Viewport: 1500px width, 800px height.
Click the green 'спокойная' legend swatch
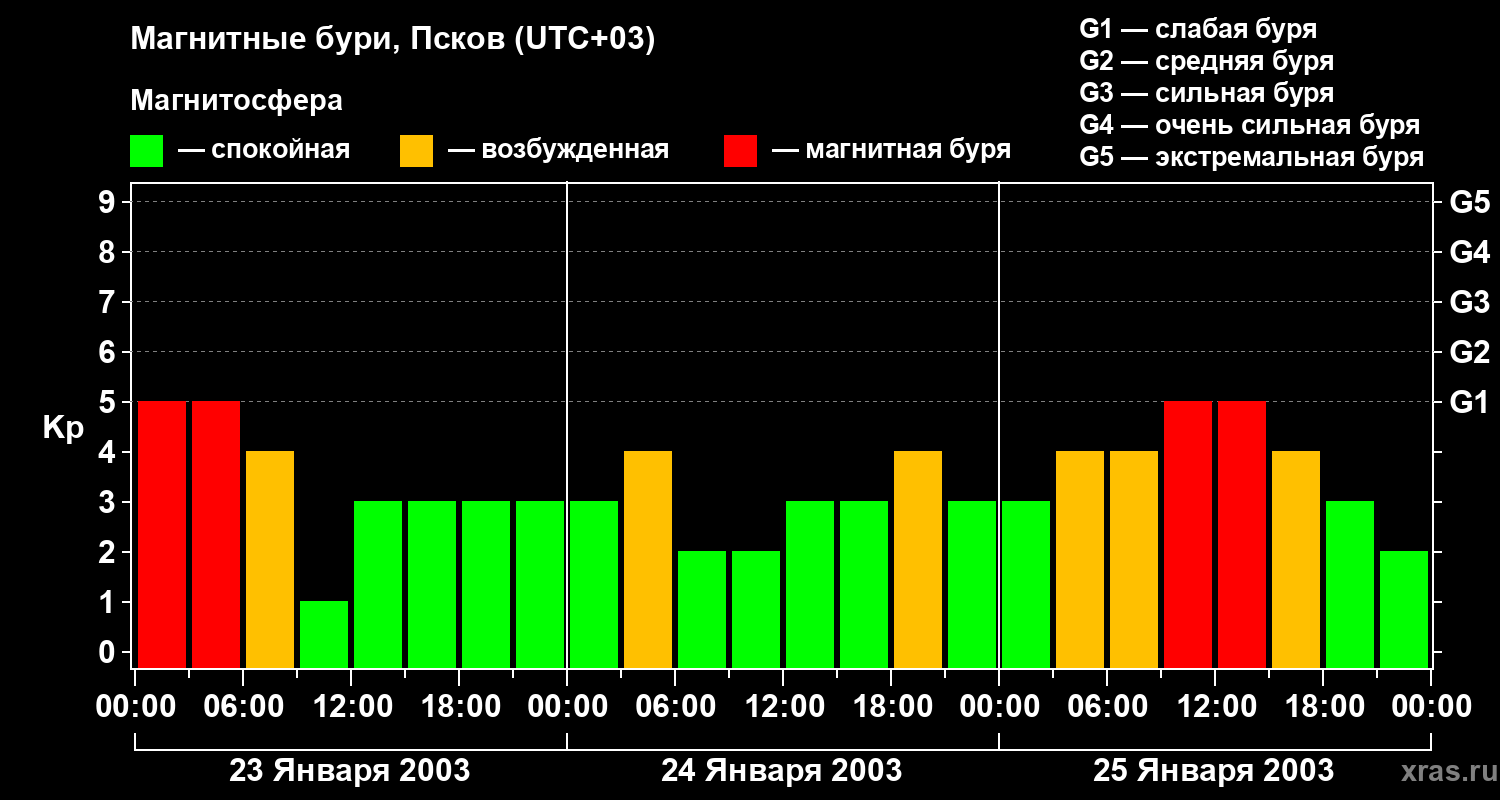(146, 150)
